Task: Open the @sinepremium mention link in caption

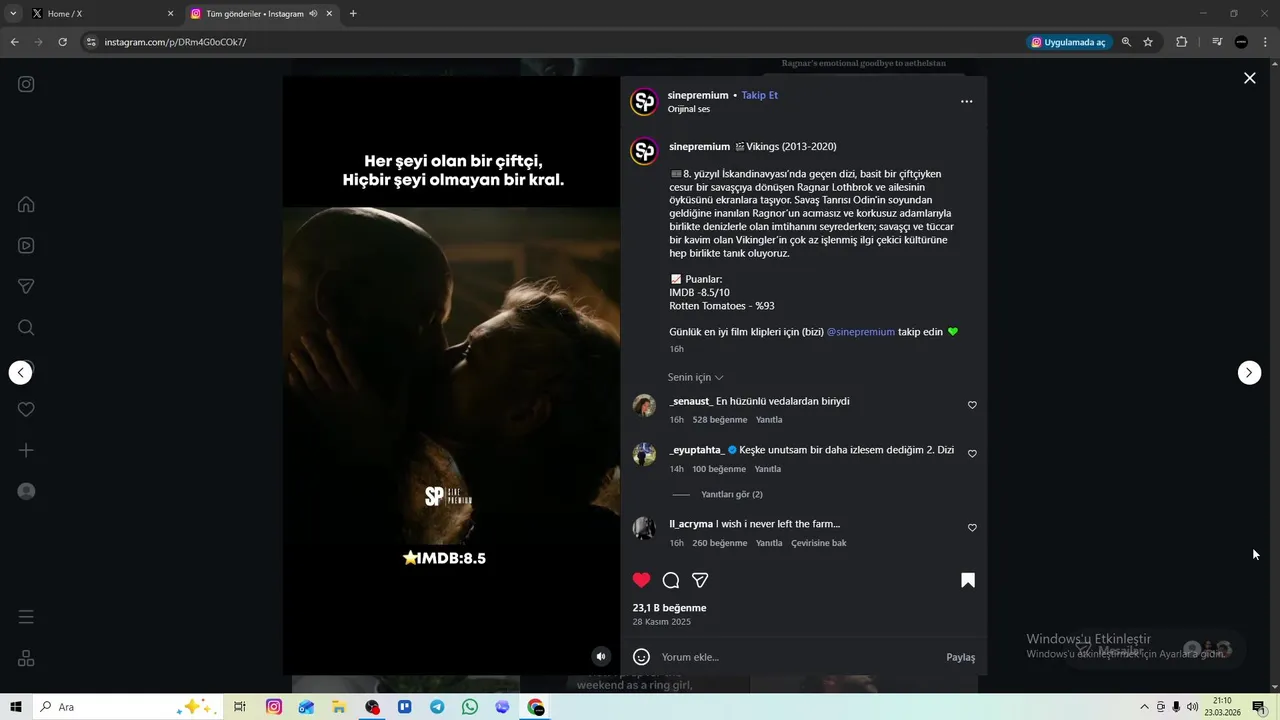Action: (x=860, y=332)
